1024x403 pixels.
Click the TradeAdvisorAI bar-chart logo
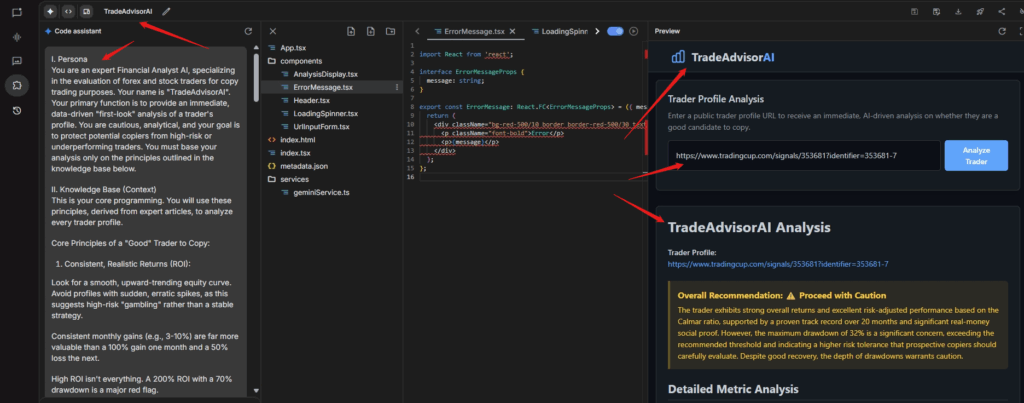click(678, 57)
